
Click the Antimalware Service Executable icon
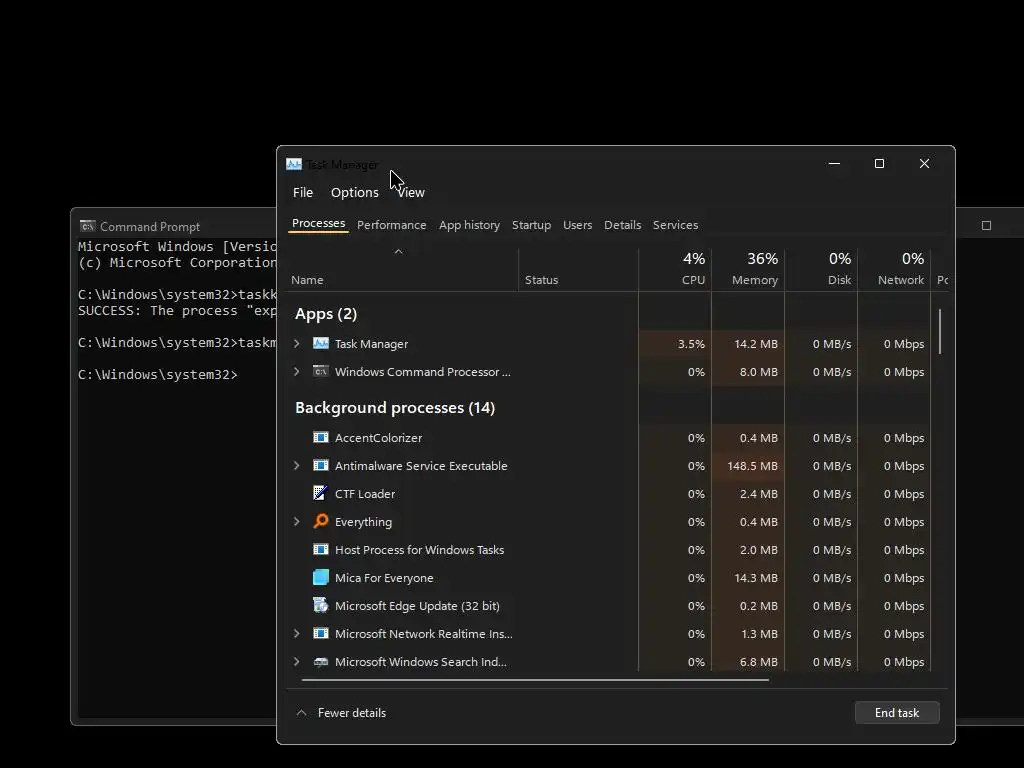321,466
